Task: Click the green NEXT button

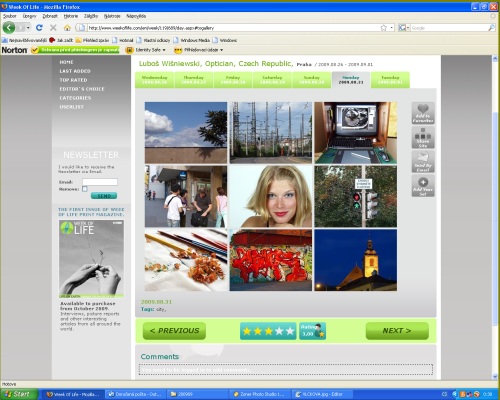Action: [x=397, y=331]
